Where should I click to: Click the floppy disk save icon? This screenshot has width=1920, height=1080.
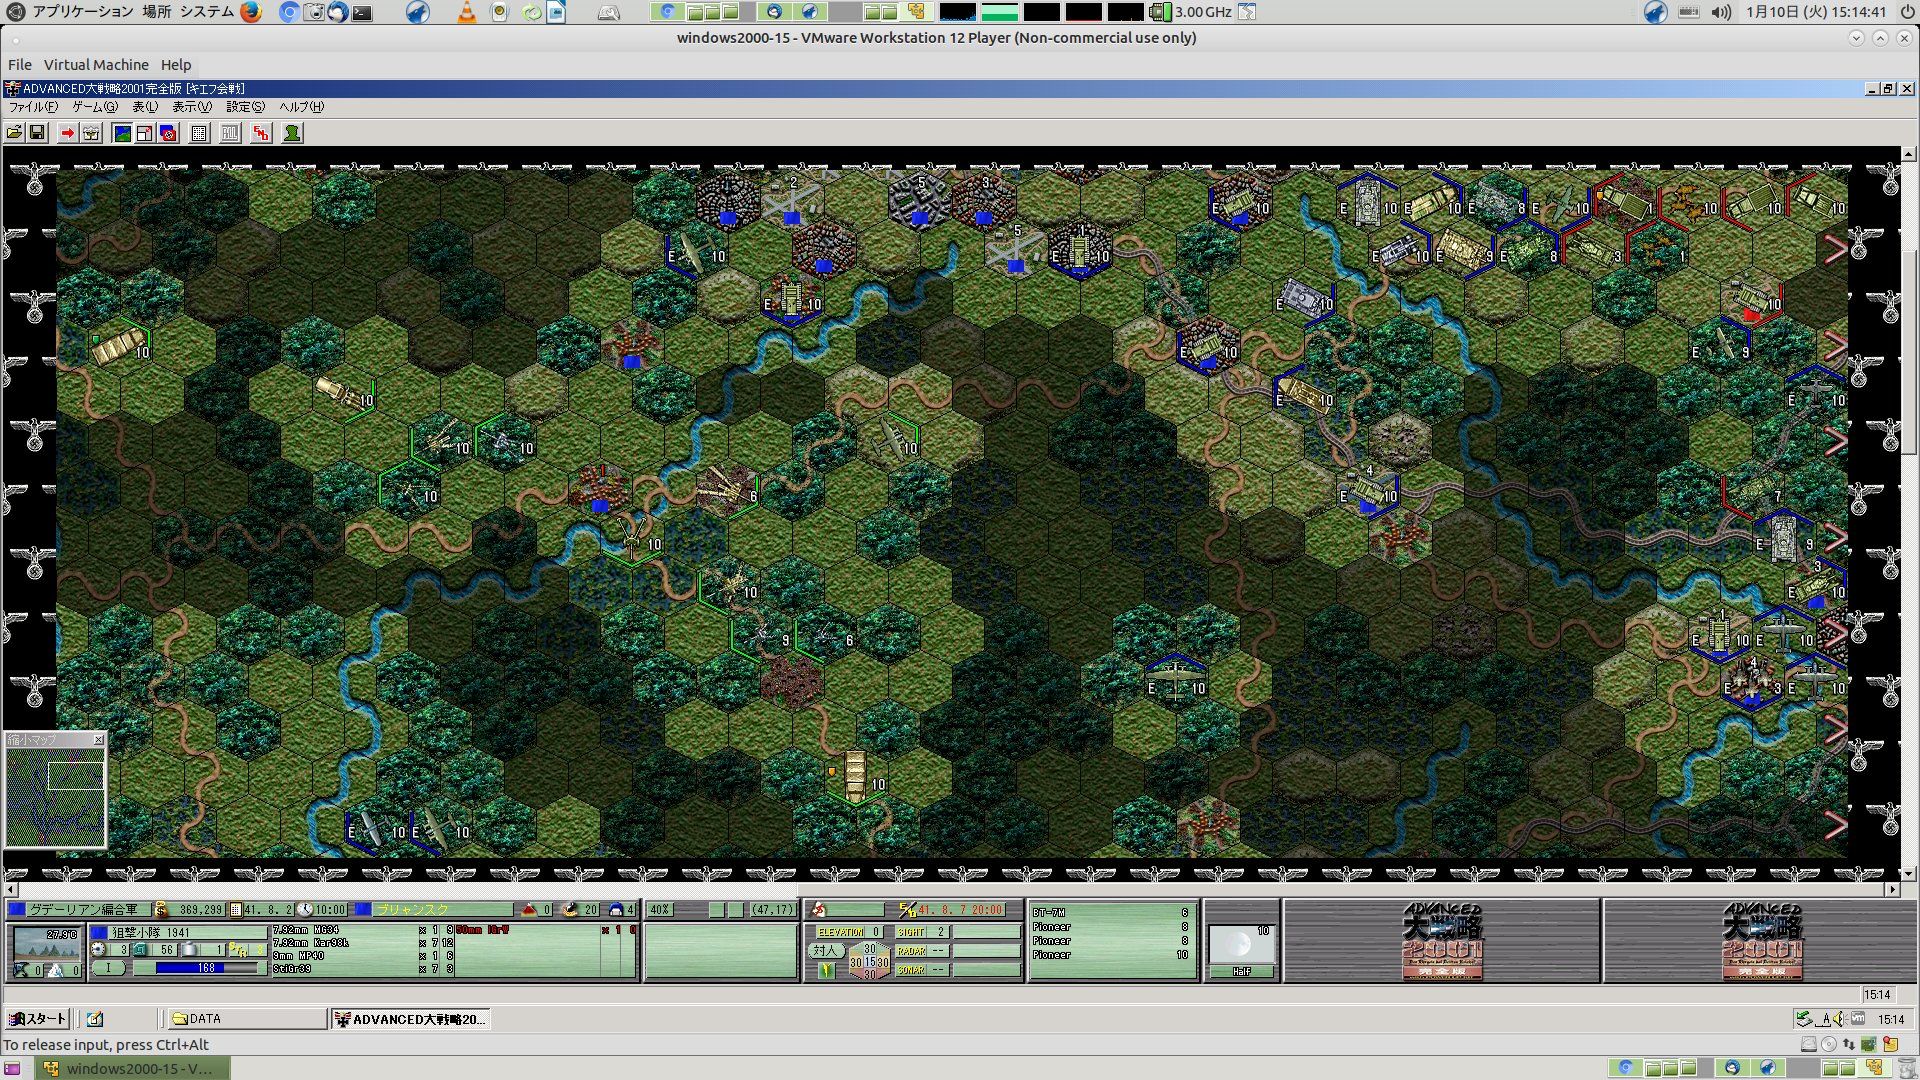(37, 133)
